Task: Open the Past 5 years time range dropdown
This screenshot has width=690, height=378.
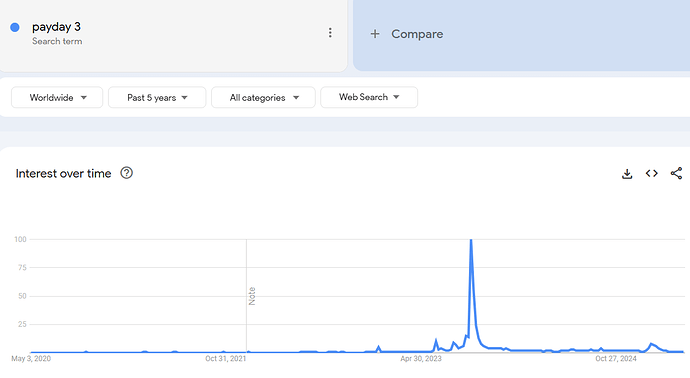Action: pos(157,97)
